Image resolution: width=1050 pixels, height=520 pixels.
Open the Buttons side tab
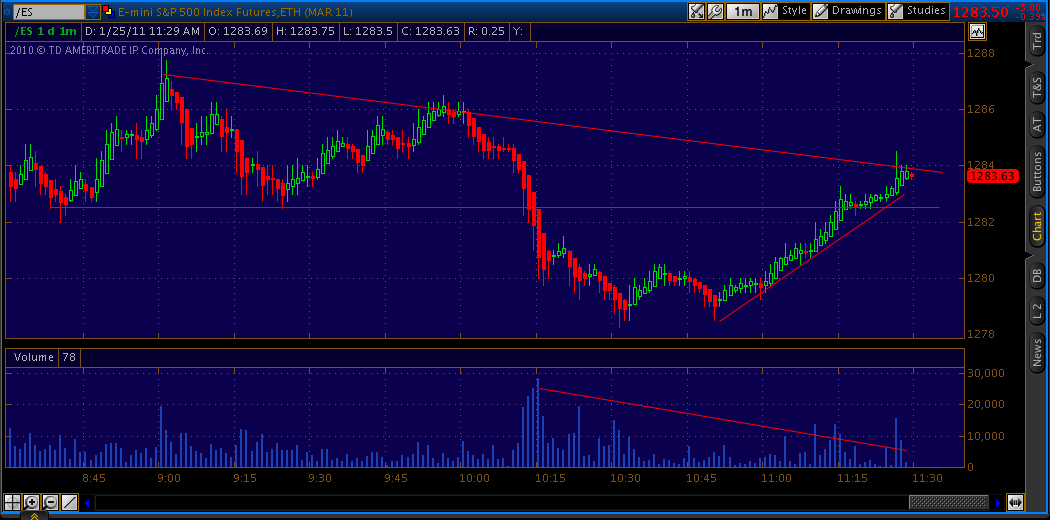pyautogui.click(x=1036, y=172)
